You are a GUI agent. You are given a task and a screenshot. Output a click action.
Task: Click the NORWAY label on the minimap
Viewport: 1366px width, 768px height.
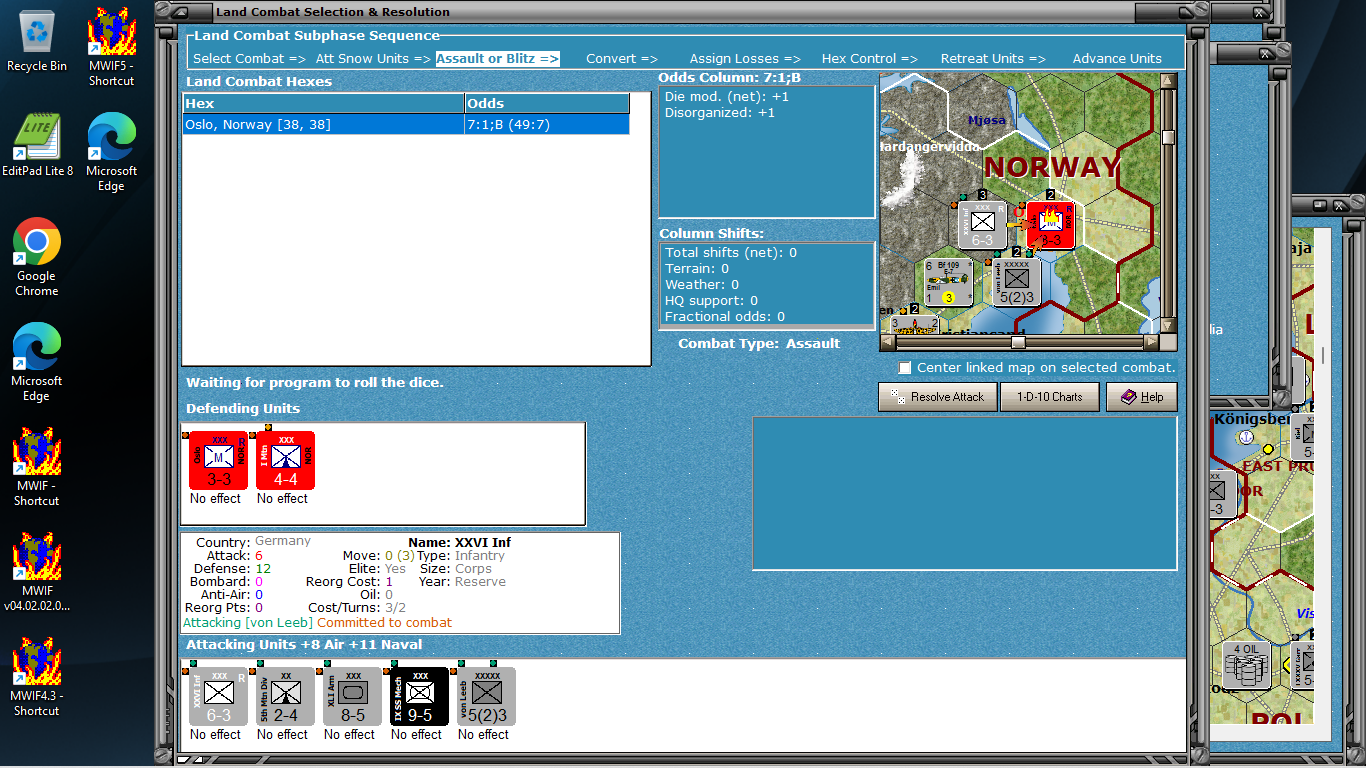coord(1053,167)
